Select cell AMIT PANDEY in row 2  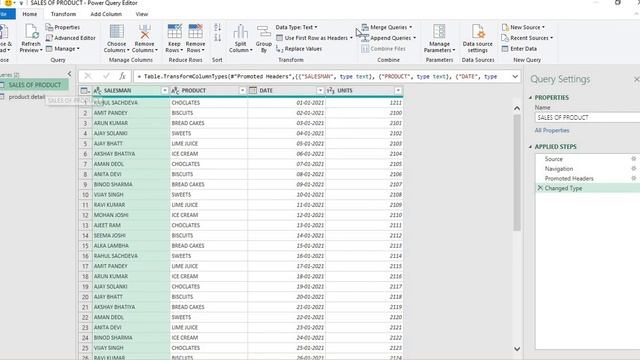(131, 113)
